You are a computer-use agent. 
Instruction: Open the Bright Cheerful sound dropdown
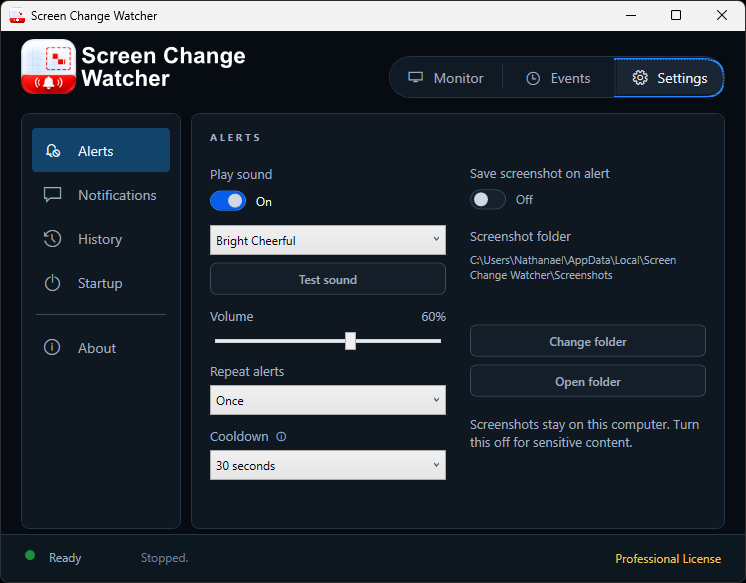pos(328,240)
